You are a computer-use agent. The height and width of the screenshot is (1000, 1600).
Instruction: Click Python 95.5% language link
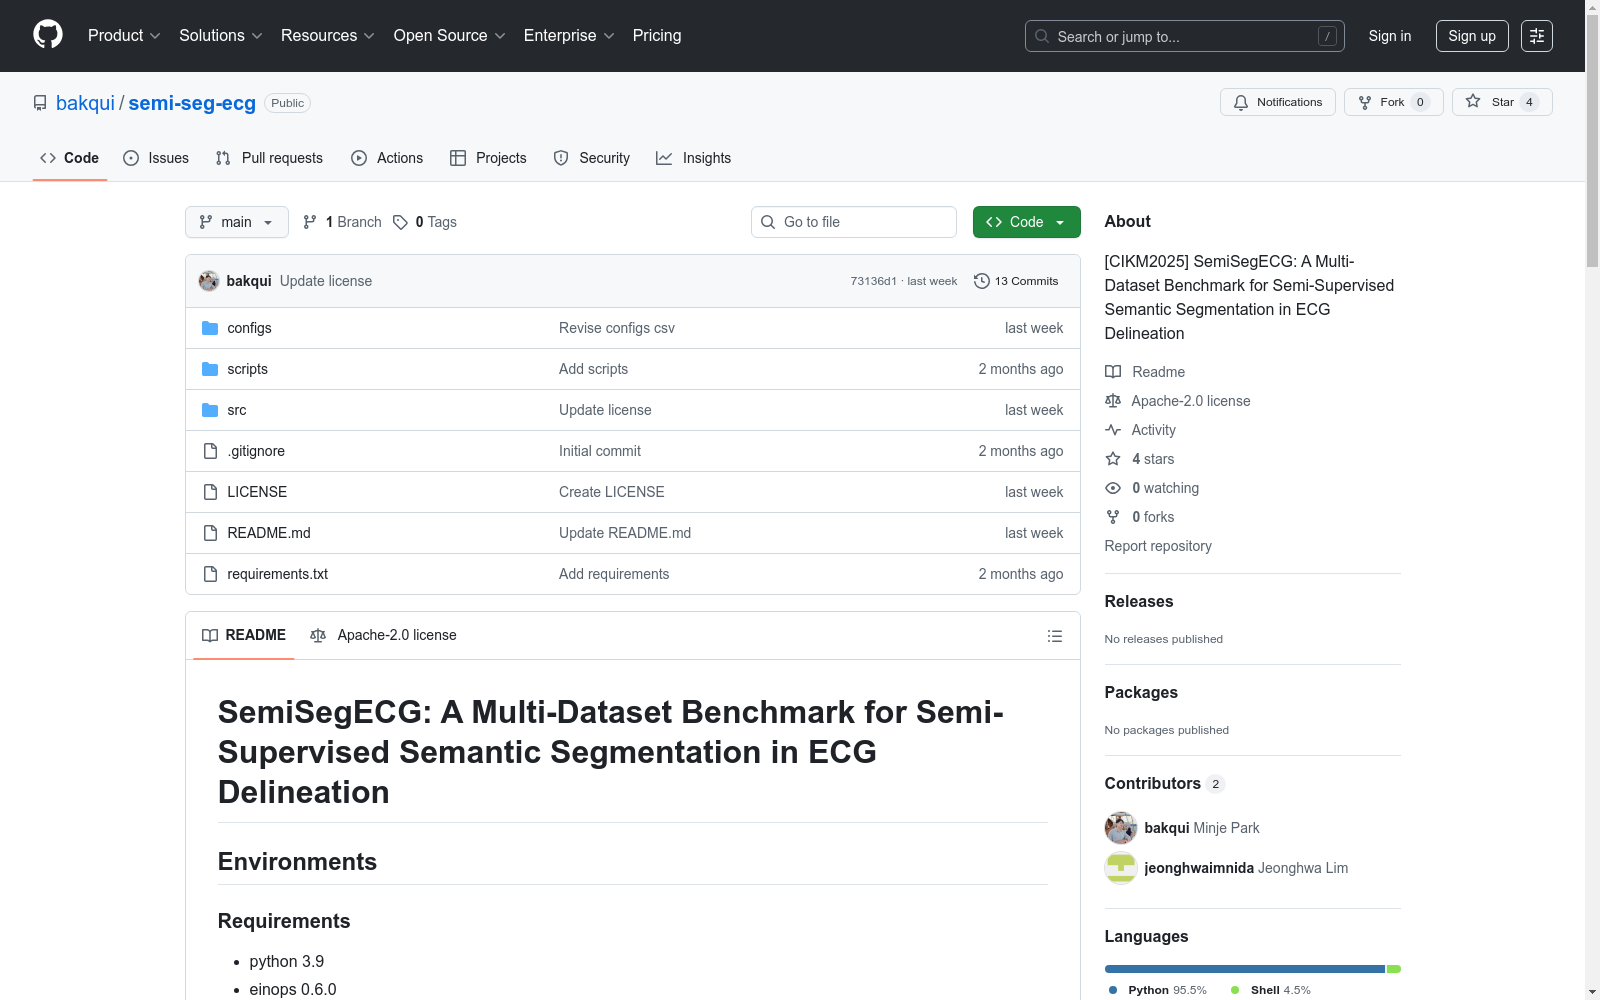(1158, 990)
